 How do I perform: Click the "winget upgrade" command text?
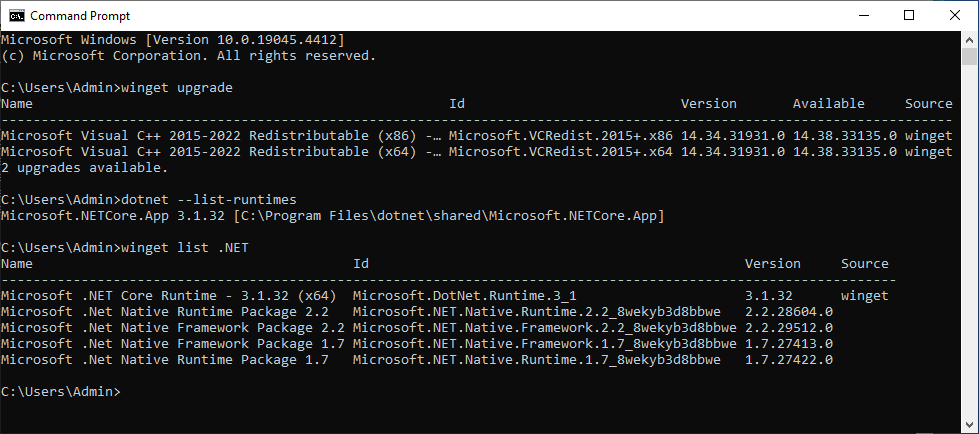(x=176, y=87)
